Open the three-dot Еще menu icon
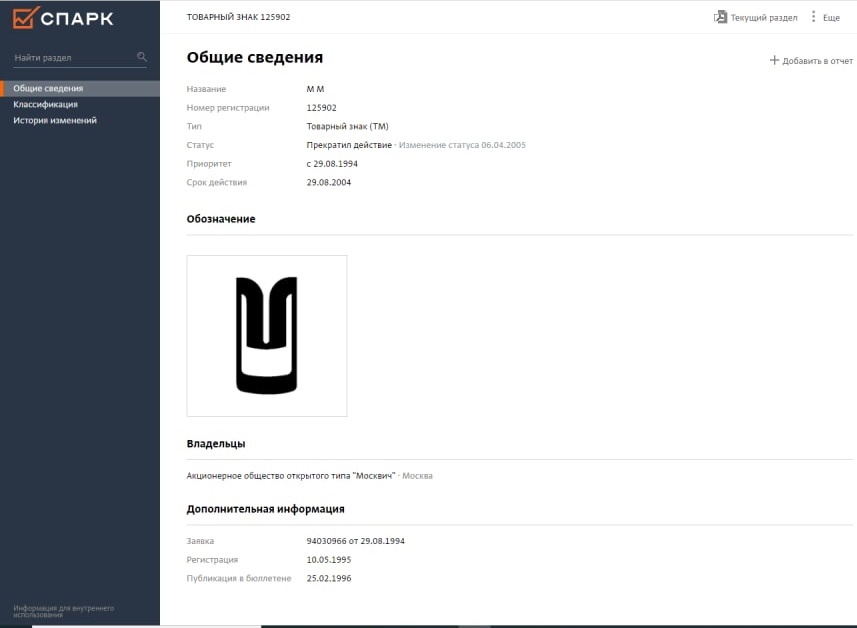Image resolution: width=857 pixels, height=628 pixels. pyautogui.click(x=813, y=17)
